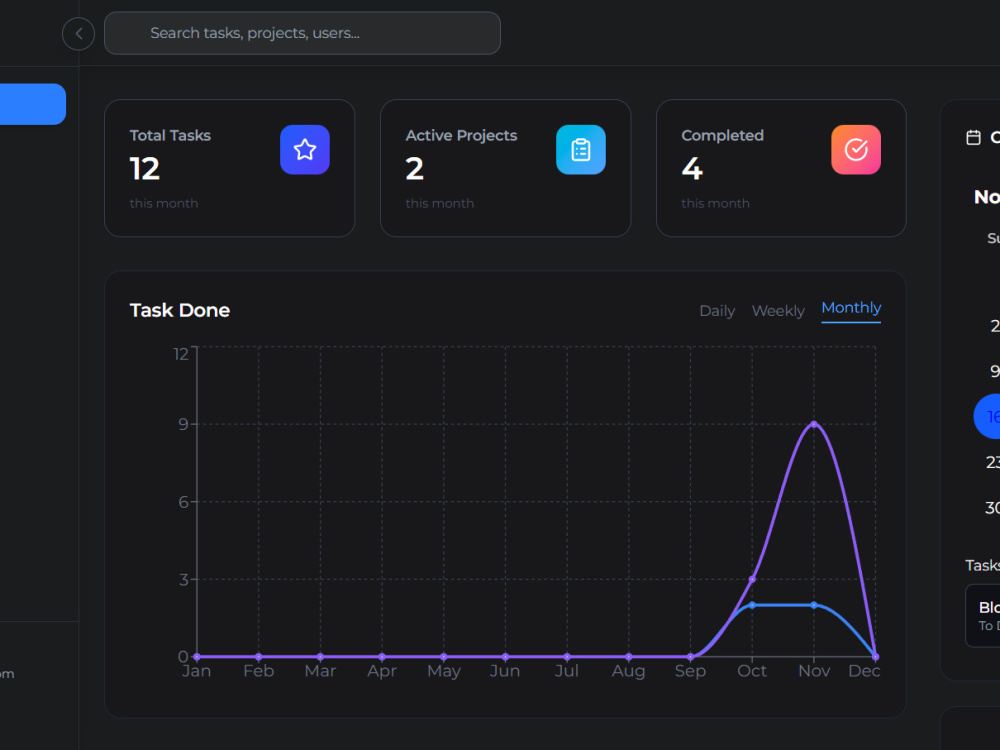The height and width of the screenshot is (750, 1000).
Task: Click the checkmark icon on Completed card
Action: click(856, 150)
